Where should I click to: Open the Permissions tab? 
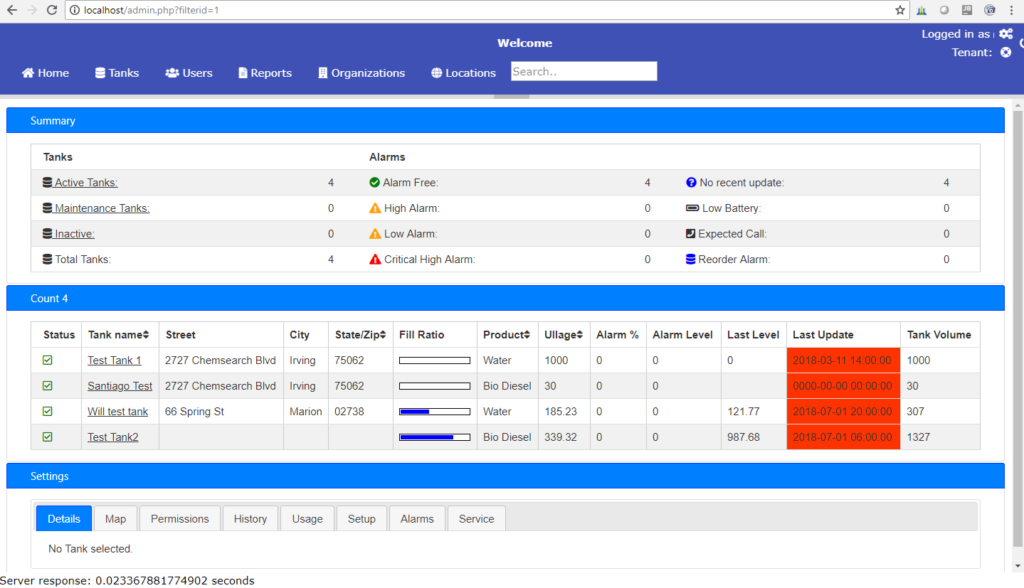pyautogui.click(x=180, y=518)
